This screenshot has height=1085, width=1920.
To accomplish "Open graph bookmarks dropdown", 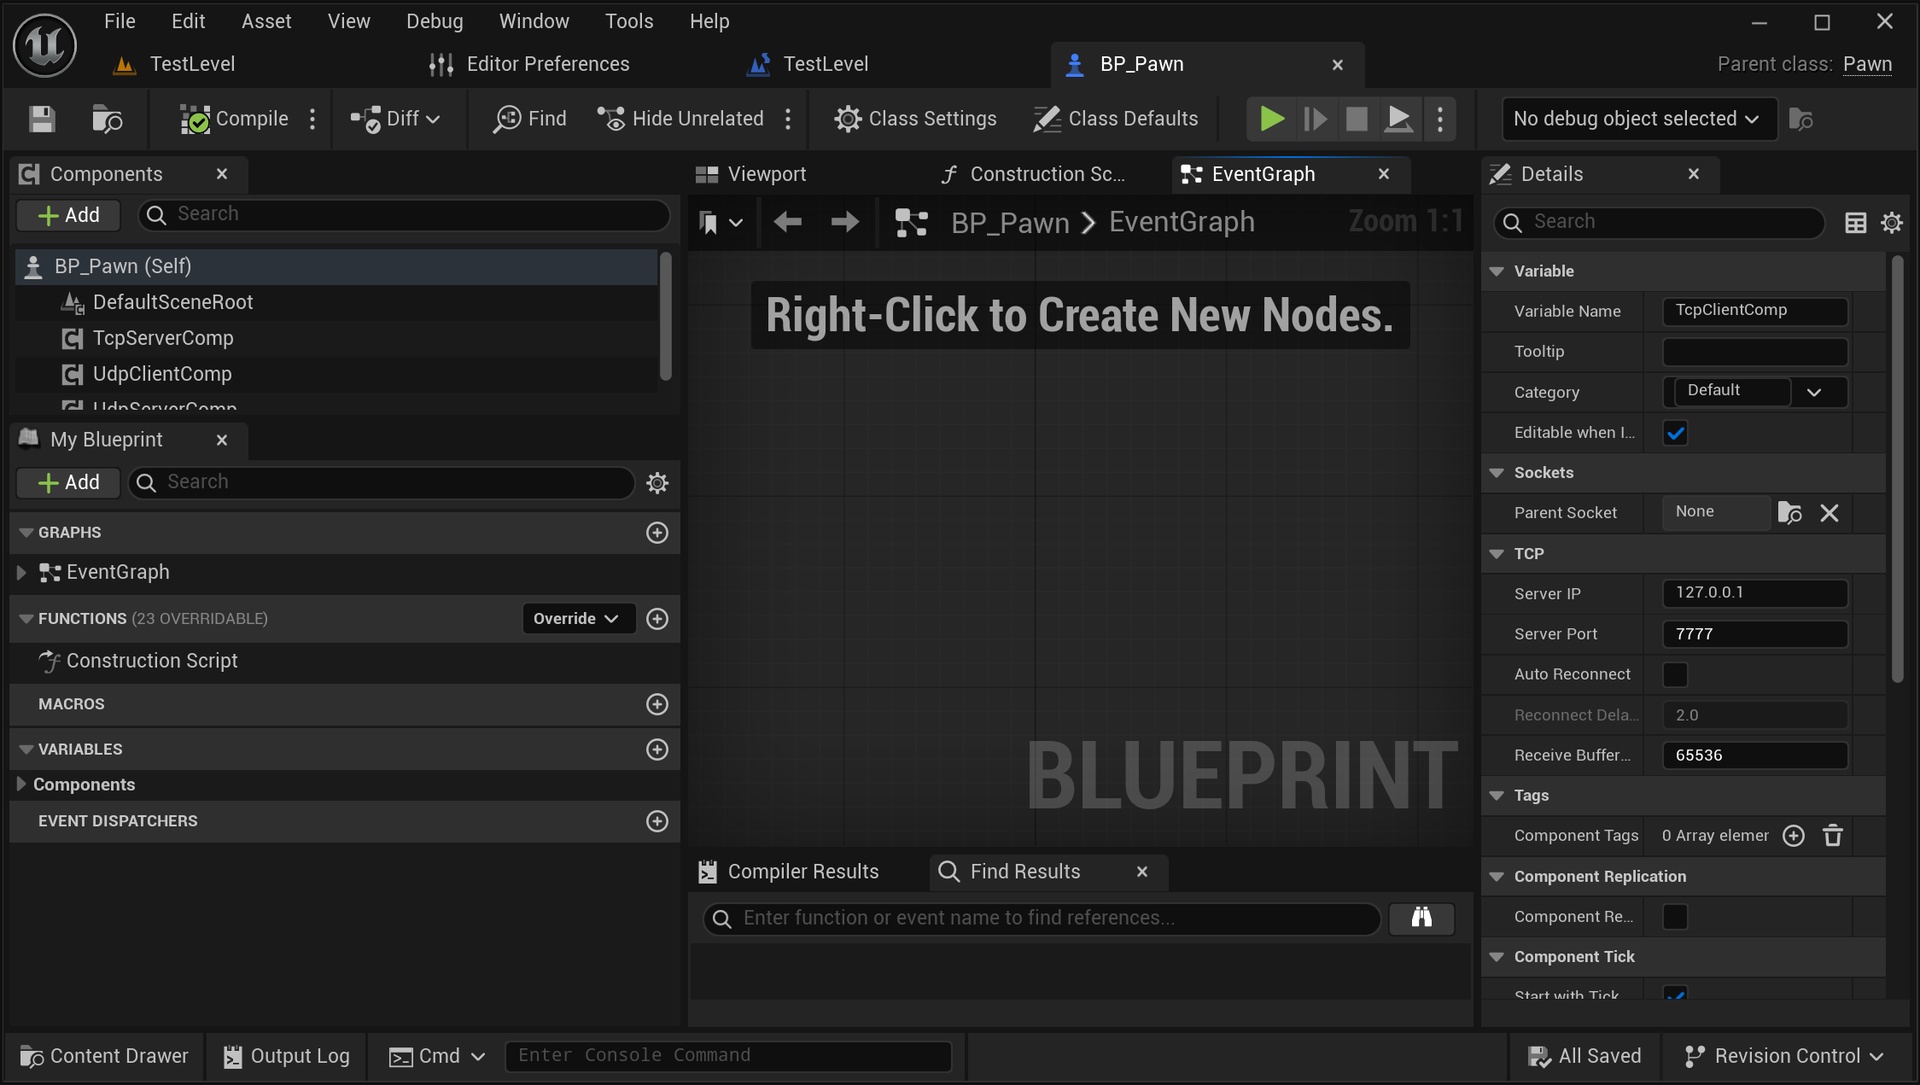I will 720,222.
